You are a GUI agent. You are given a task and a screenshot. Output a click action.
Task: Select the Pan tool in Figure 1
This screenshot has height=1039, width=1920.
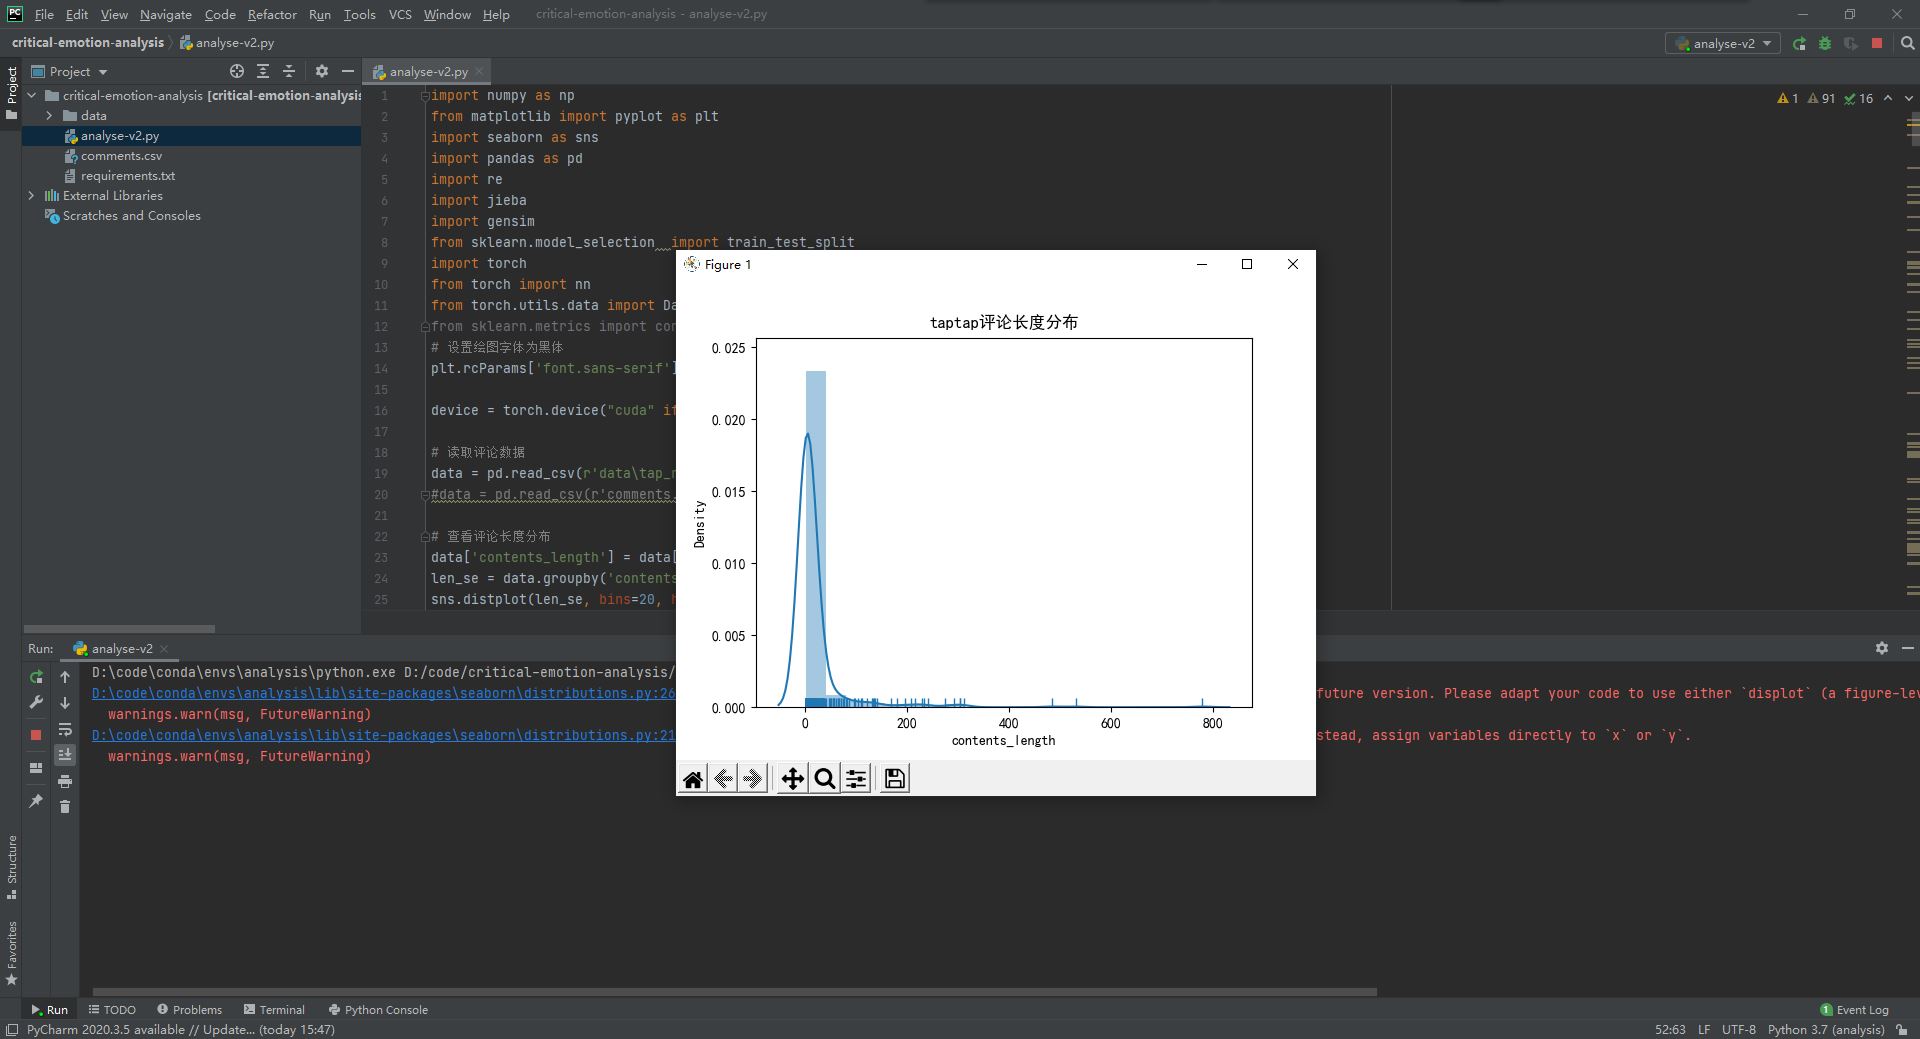[x=792, y=779]
